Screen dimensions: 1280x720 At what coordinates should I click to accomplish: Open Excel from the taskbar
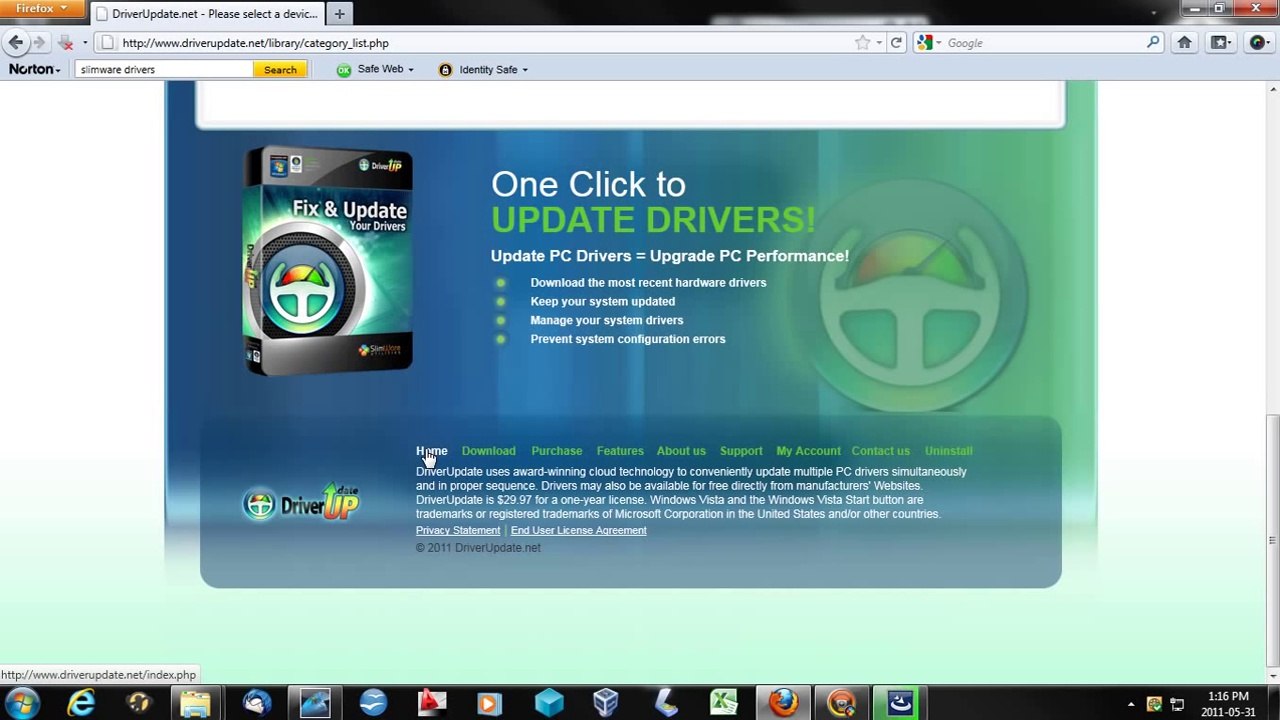coord(723,703)
